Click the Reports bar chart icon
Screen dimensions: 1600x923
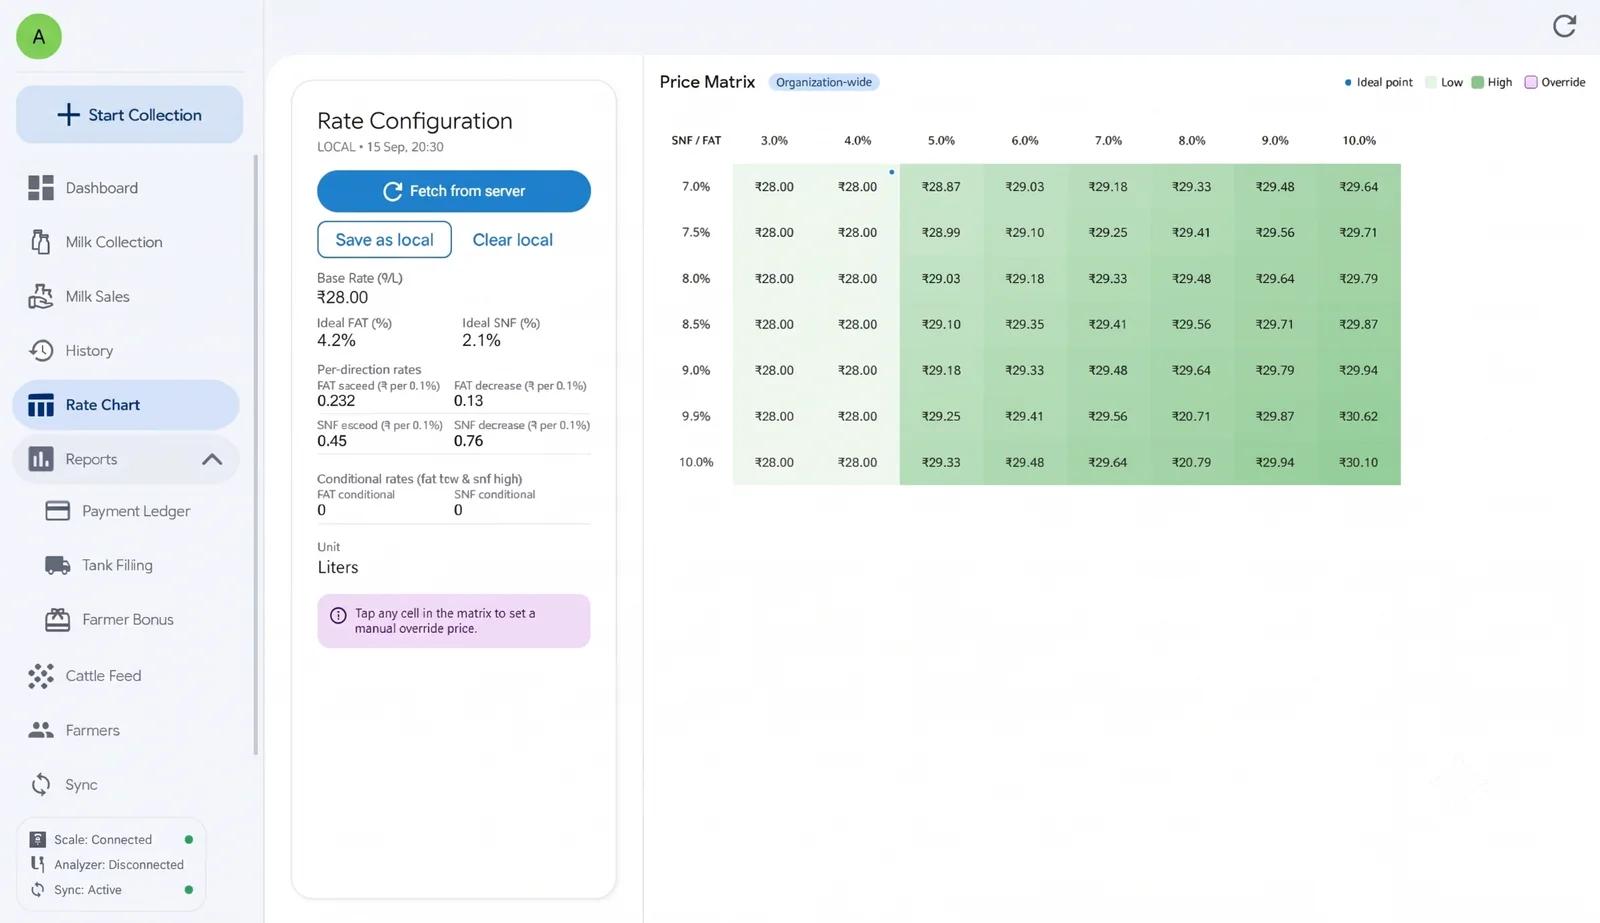pos(41,459)
